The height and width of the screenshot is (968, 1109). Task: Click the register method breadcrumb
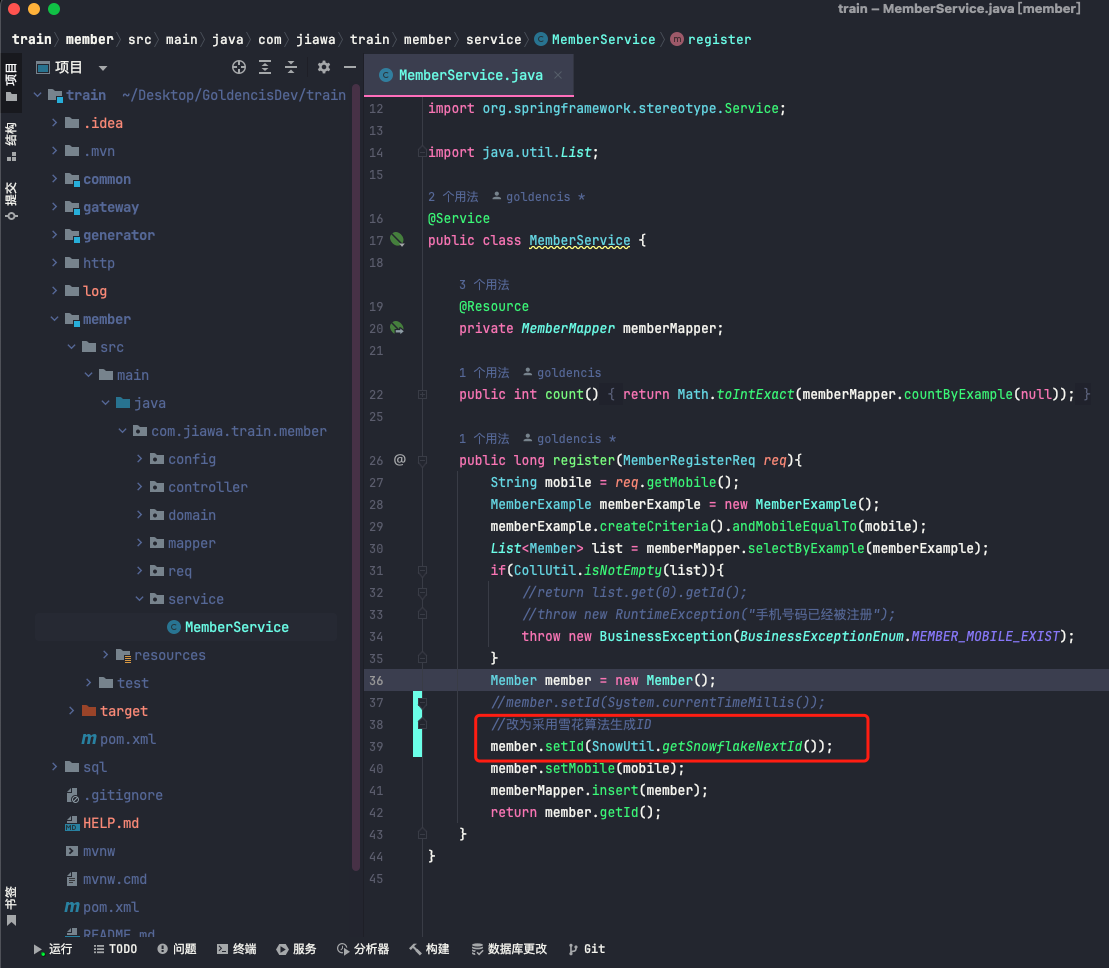(x=711, y=40)
